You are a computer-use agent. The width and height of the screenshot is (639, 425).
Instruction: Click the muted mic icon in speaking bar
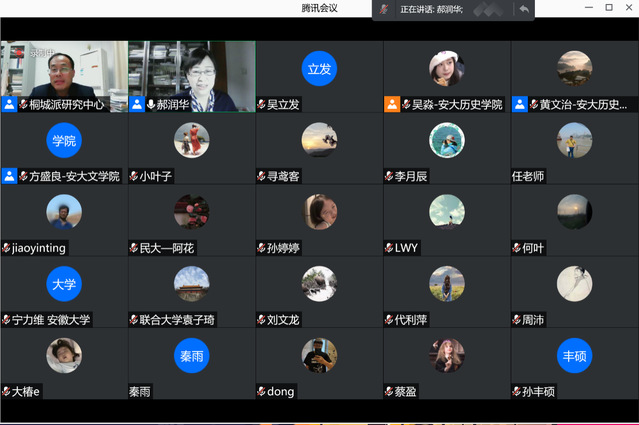click(384, 9)
